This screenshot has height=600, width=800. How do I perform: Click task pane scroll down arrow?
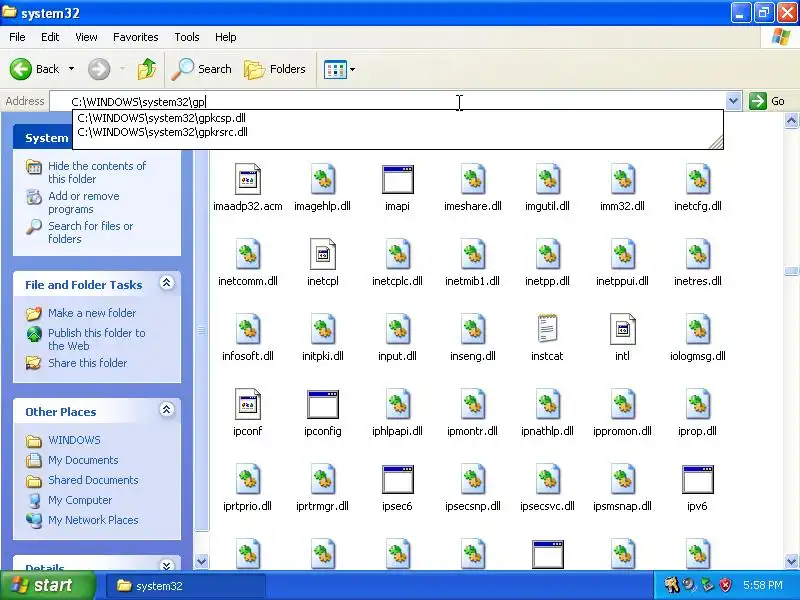202,562
